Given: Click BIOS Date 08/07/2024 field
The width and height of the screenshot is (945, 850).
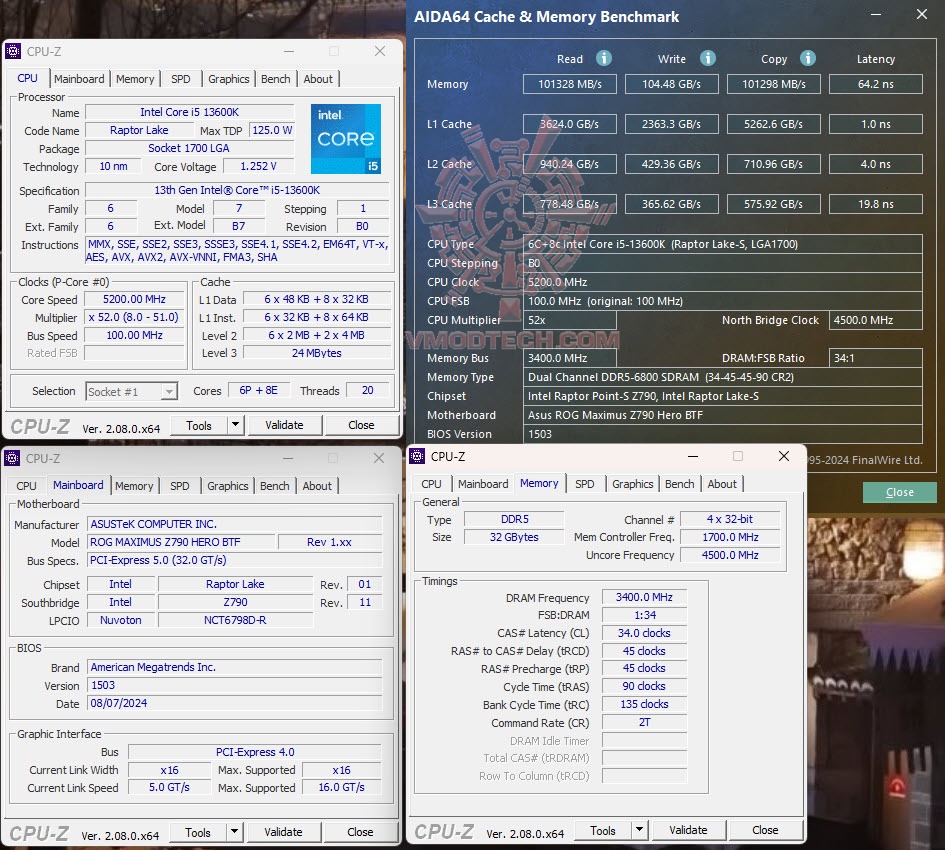Looking at the screenshot, I should click(x=234, y=703).
